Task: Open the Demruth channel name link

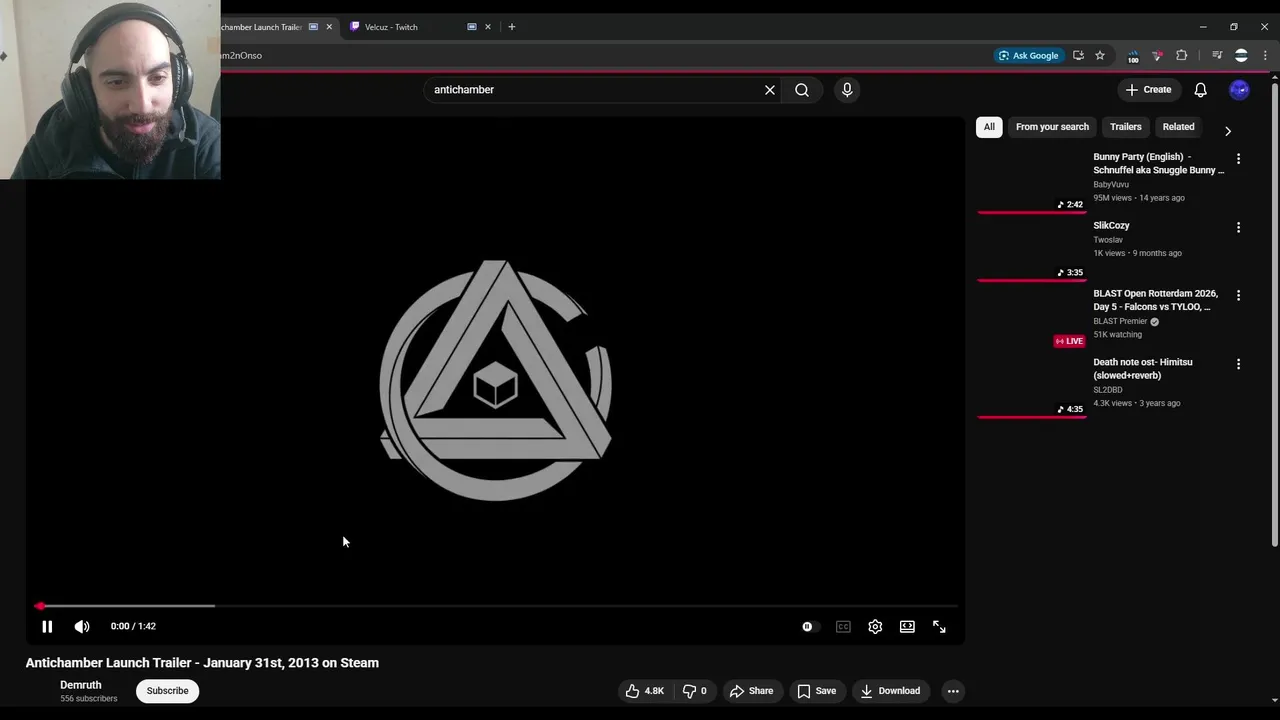Action: pos(80,685)
